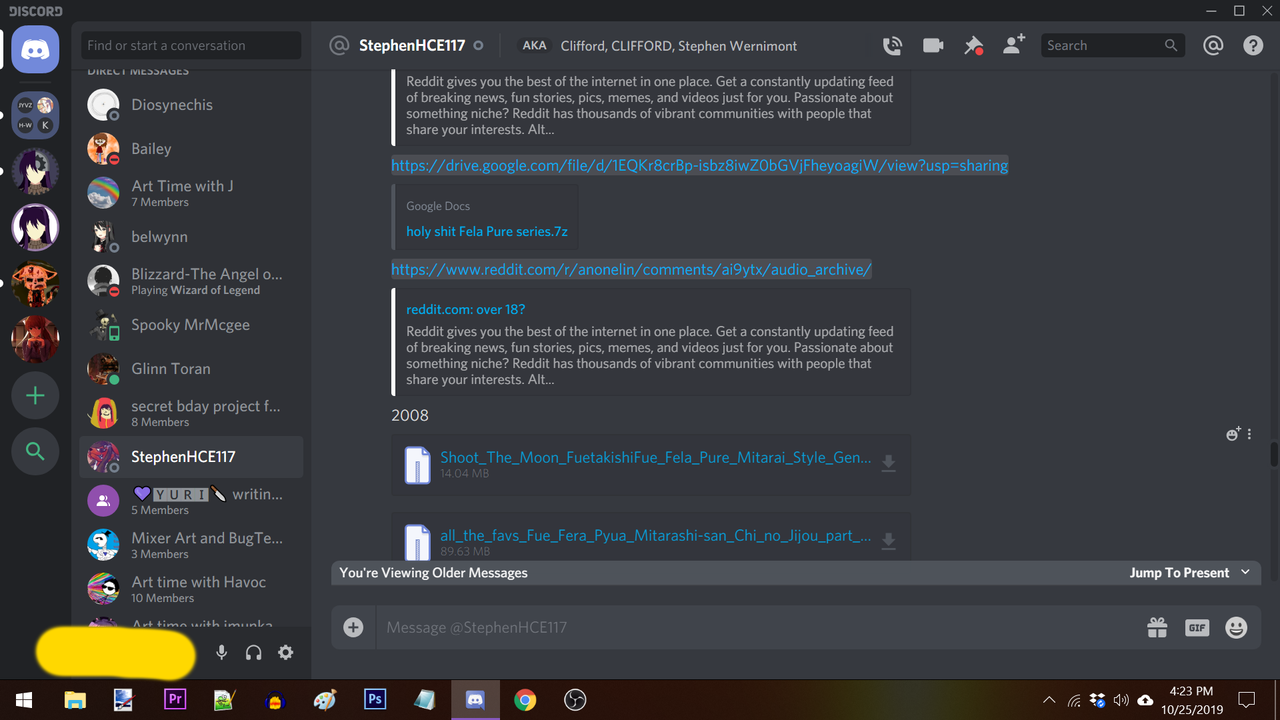This screenshot has height=720, width=1280.
Task: Open holy shit Fela Pure series.7z
Action: [x=487, y=231]
